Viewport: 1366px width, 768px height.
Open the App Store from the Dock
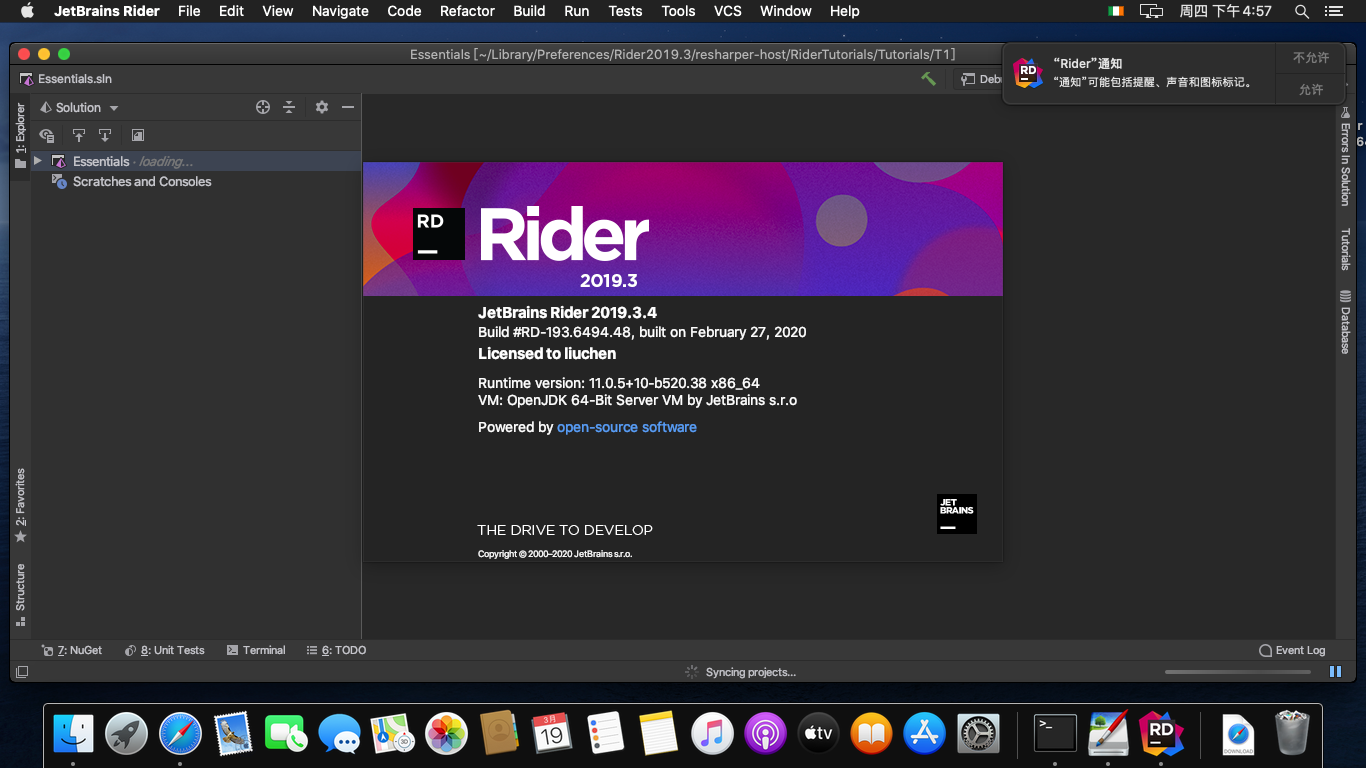click(924, 734)
